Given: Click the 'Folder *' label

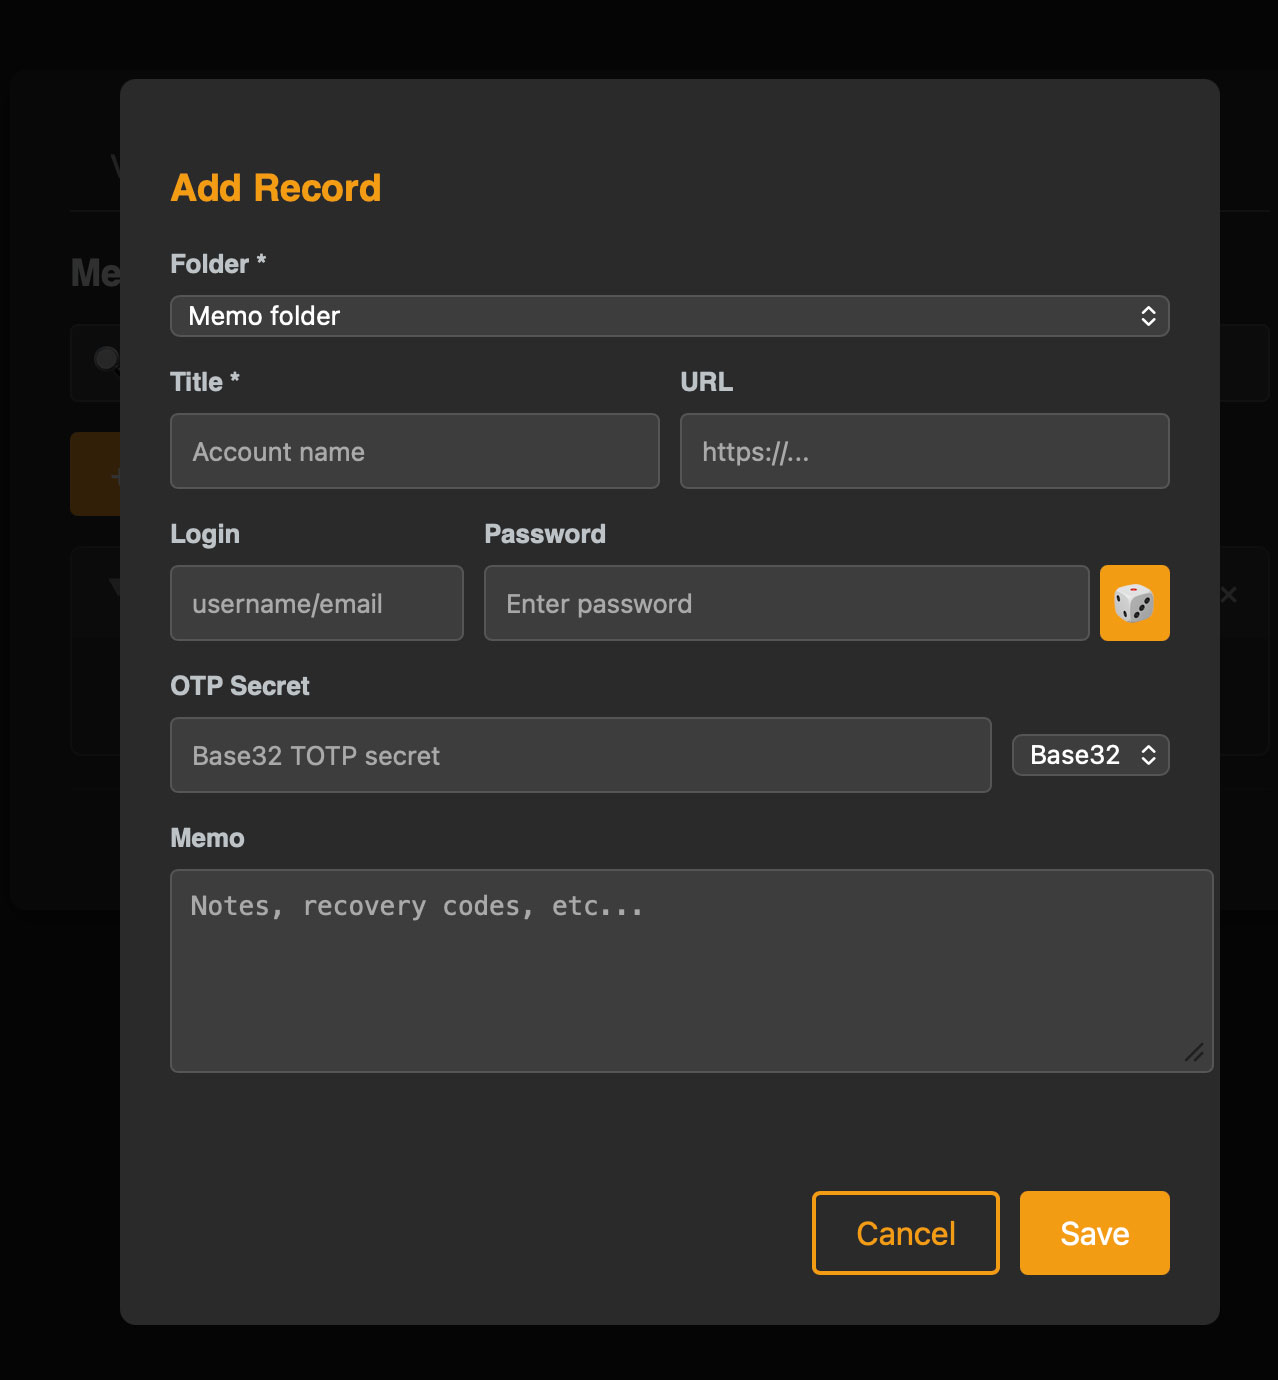Looking at the screenshot, I should pos(218,264).
